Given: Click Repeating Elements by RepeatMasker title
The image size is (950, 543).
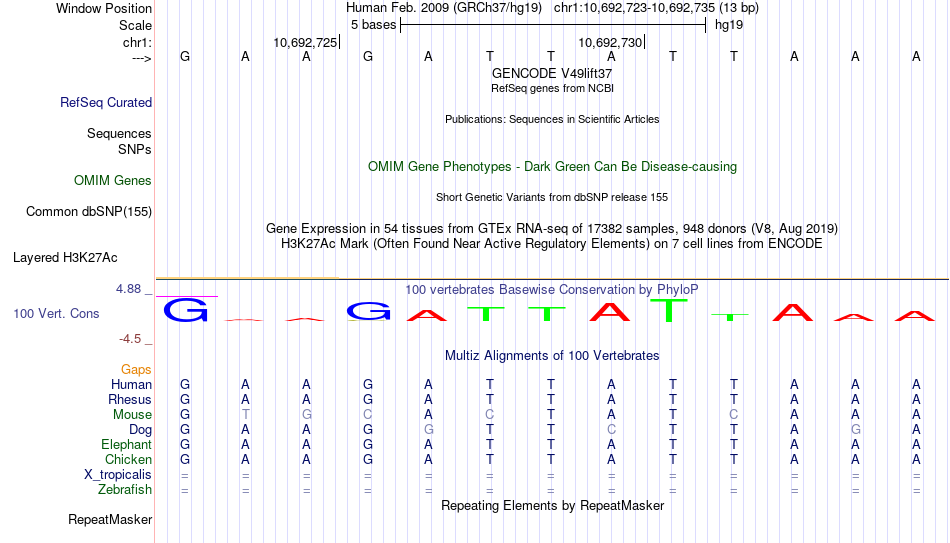Looking at the screenshot, I should 552,505.
